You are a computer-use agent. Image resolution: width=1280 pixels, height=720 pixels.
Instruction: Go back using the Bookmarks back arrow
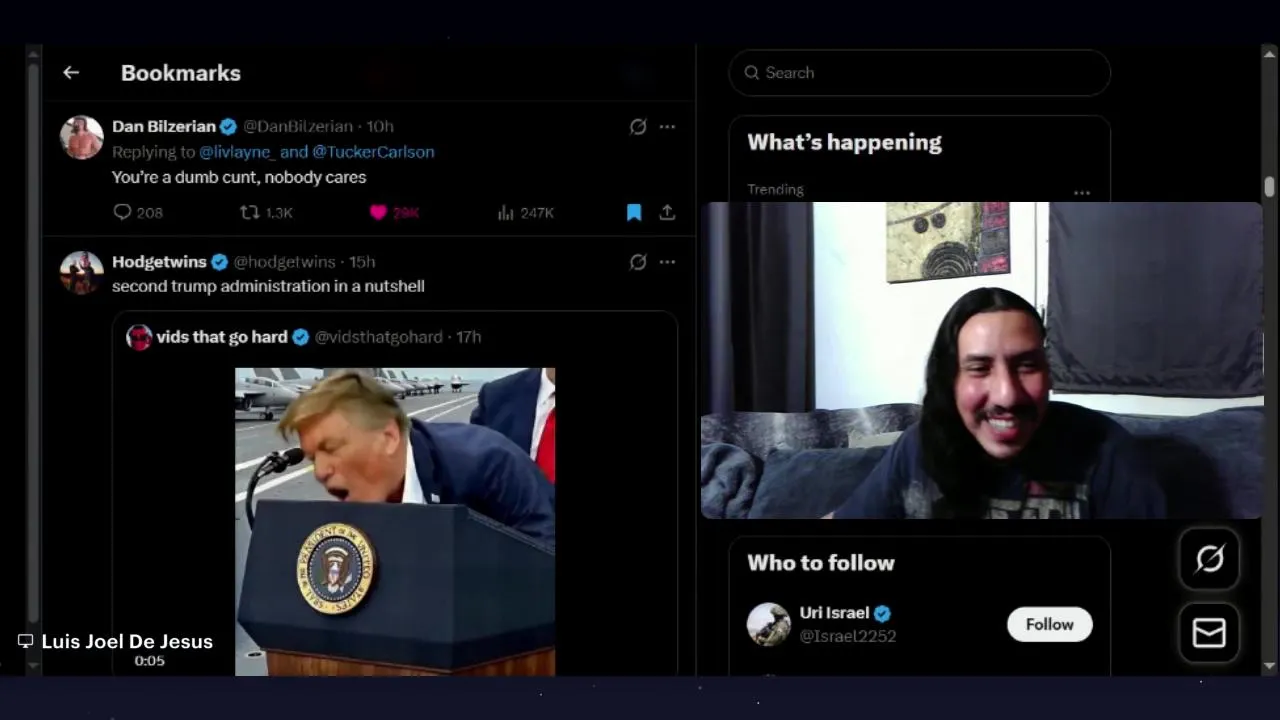[71, 73]
